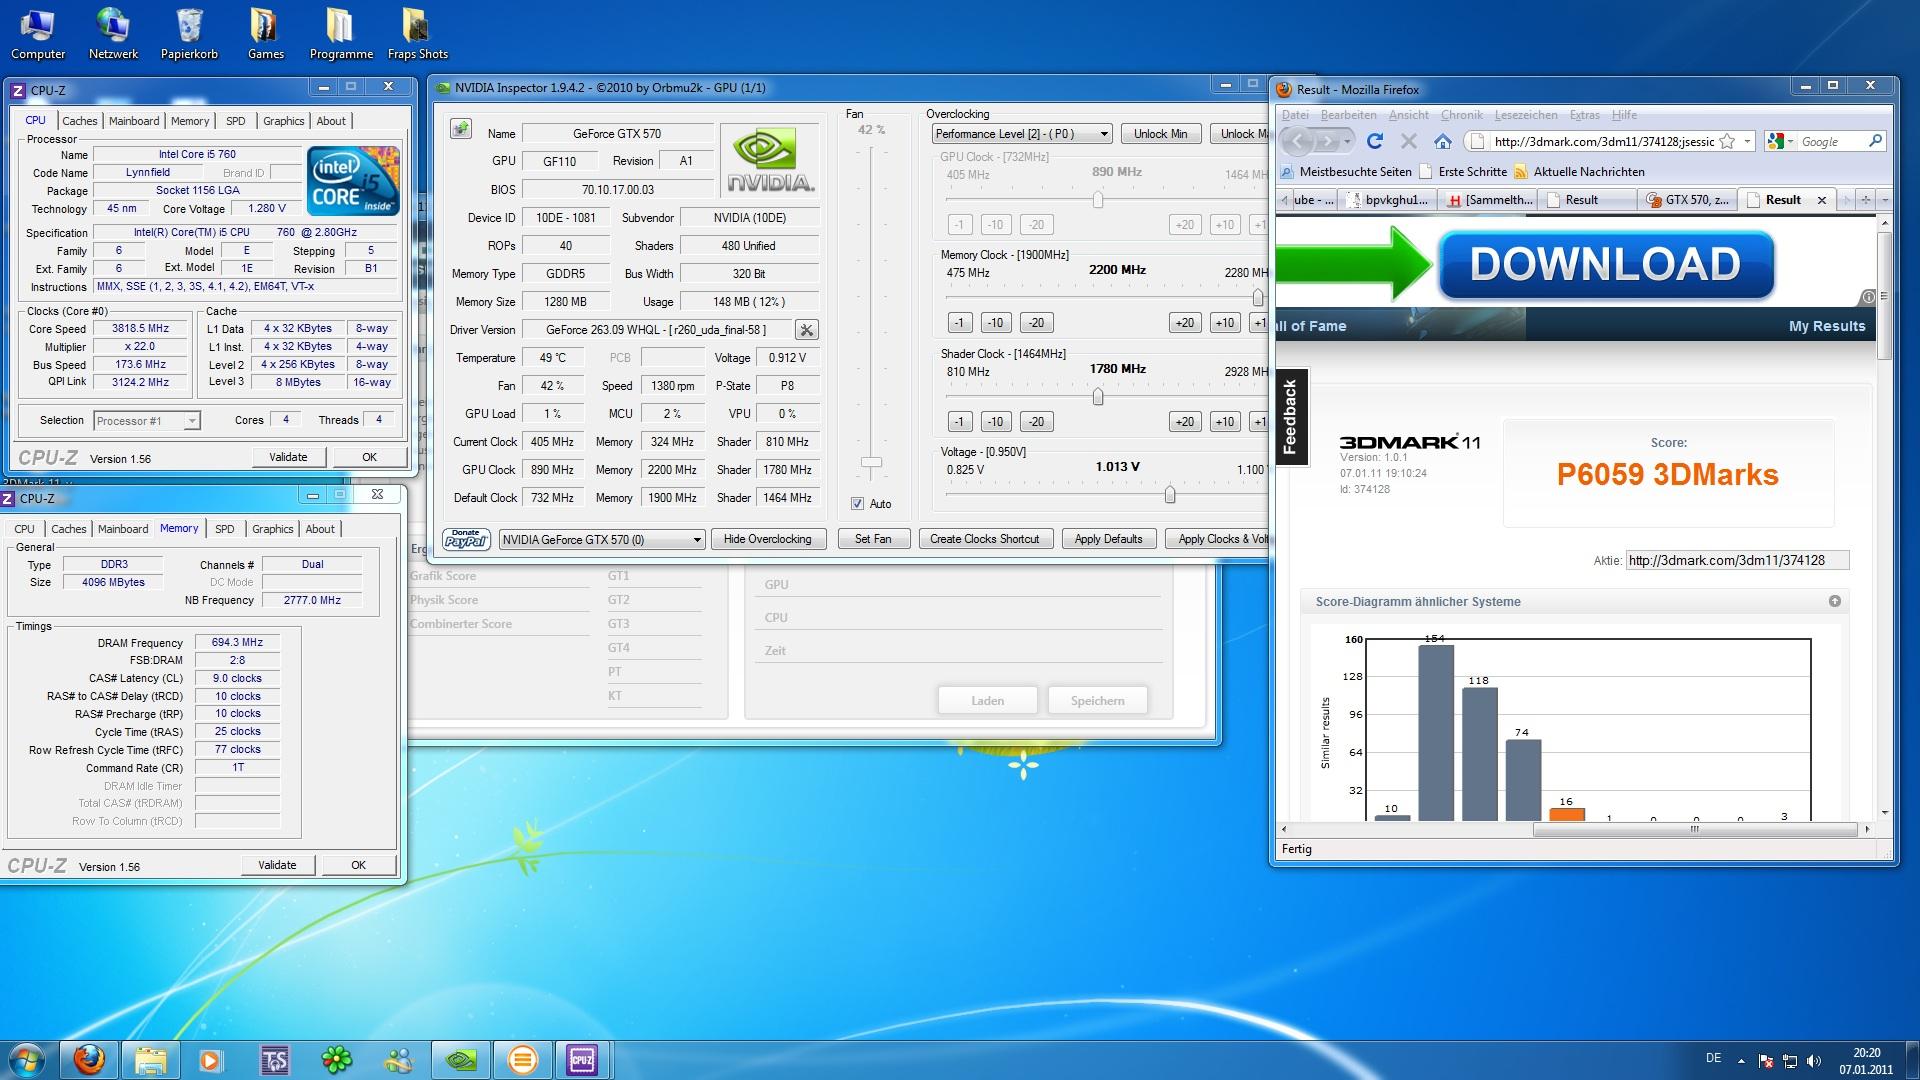Open Windows Explorer from the taskbar

point(150,1059)
